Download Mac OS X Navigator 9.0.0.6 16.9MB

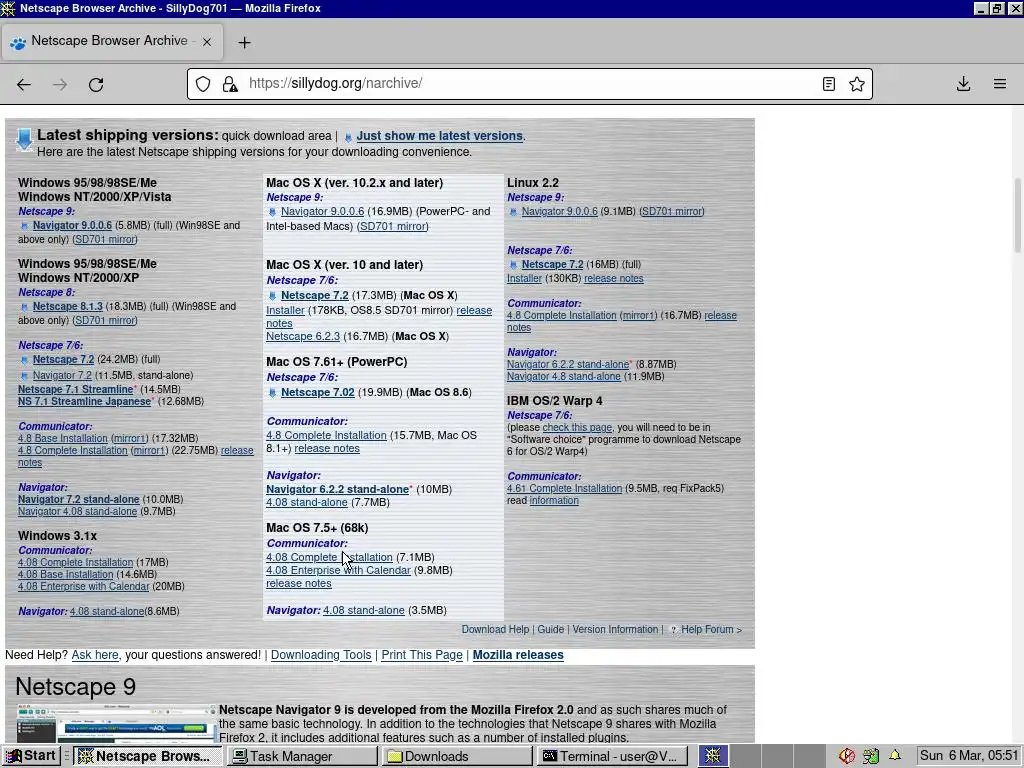point(323,212)
